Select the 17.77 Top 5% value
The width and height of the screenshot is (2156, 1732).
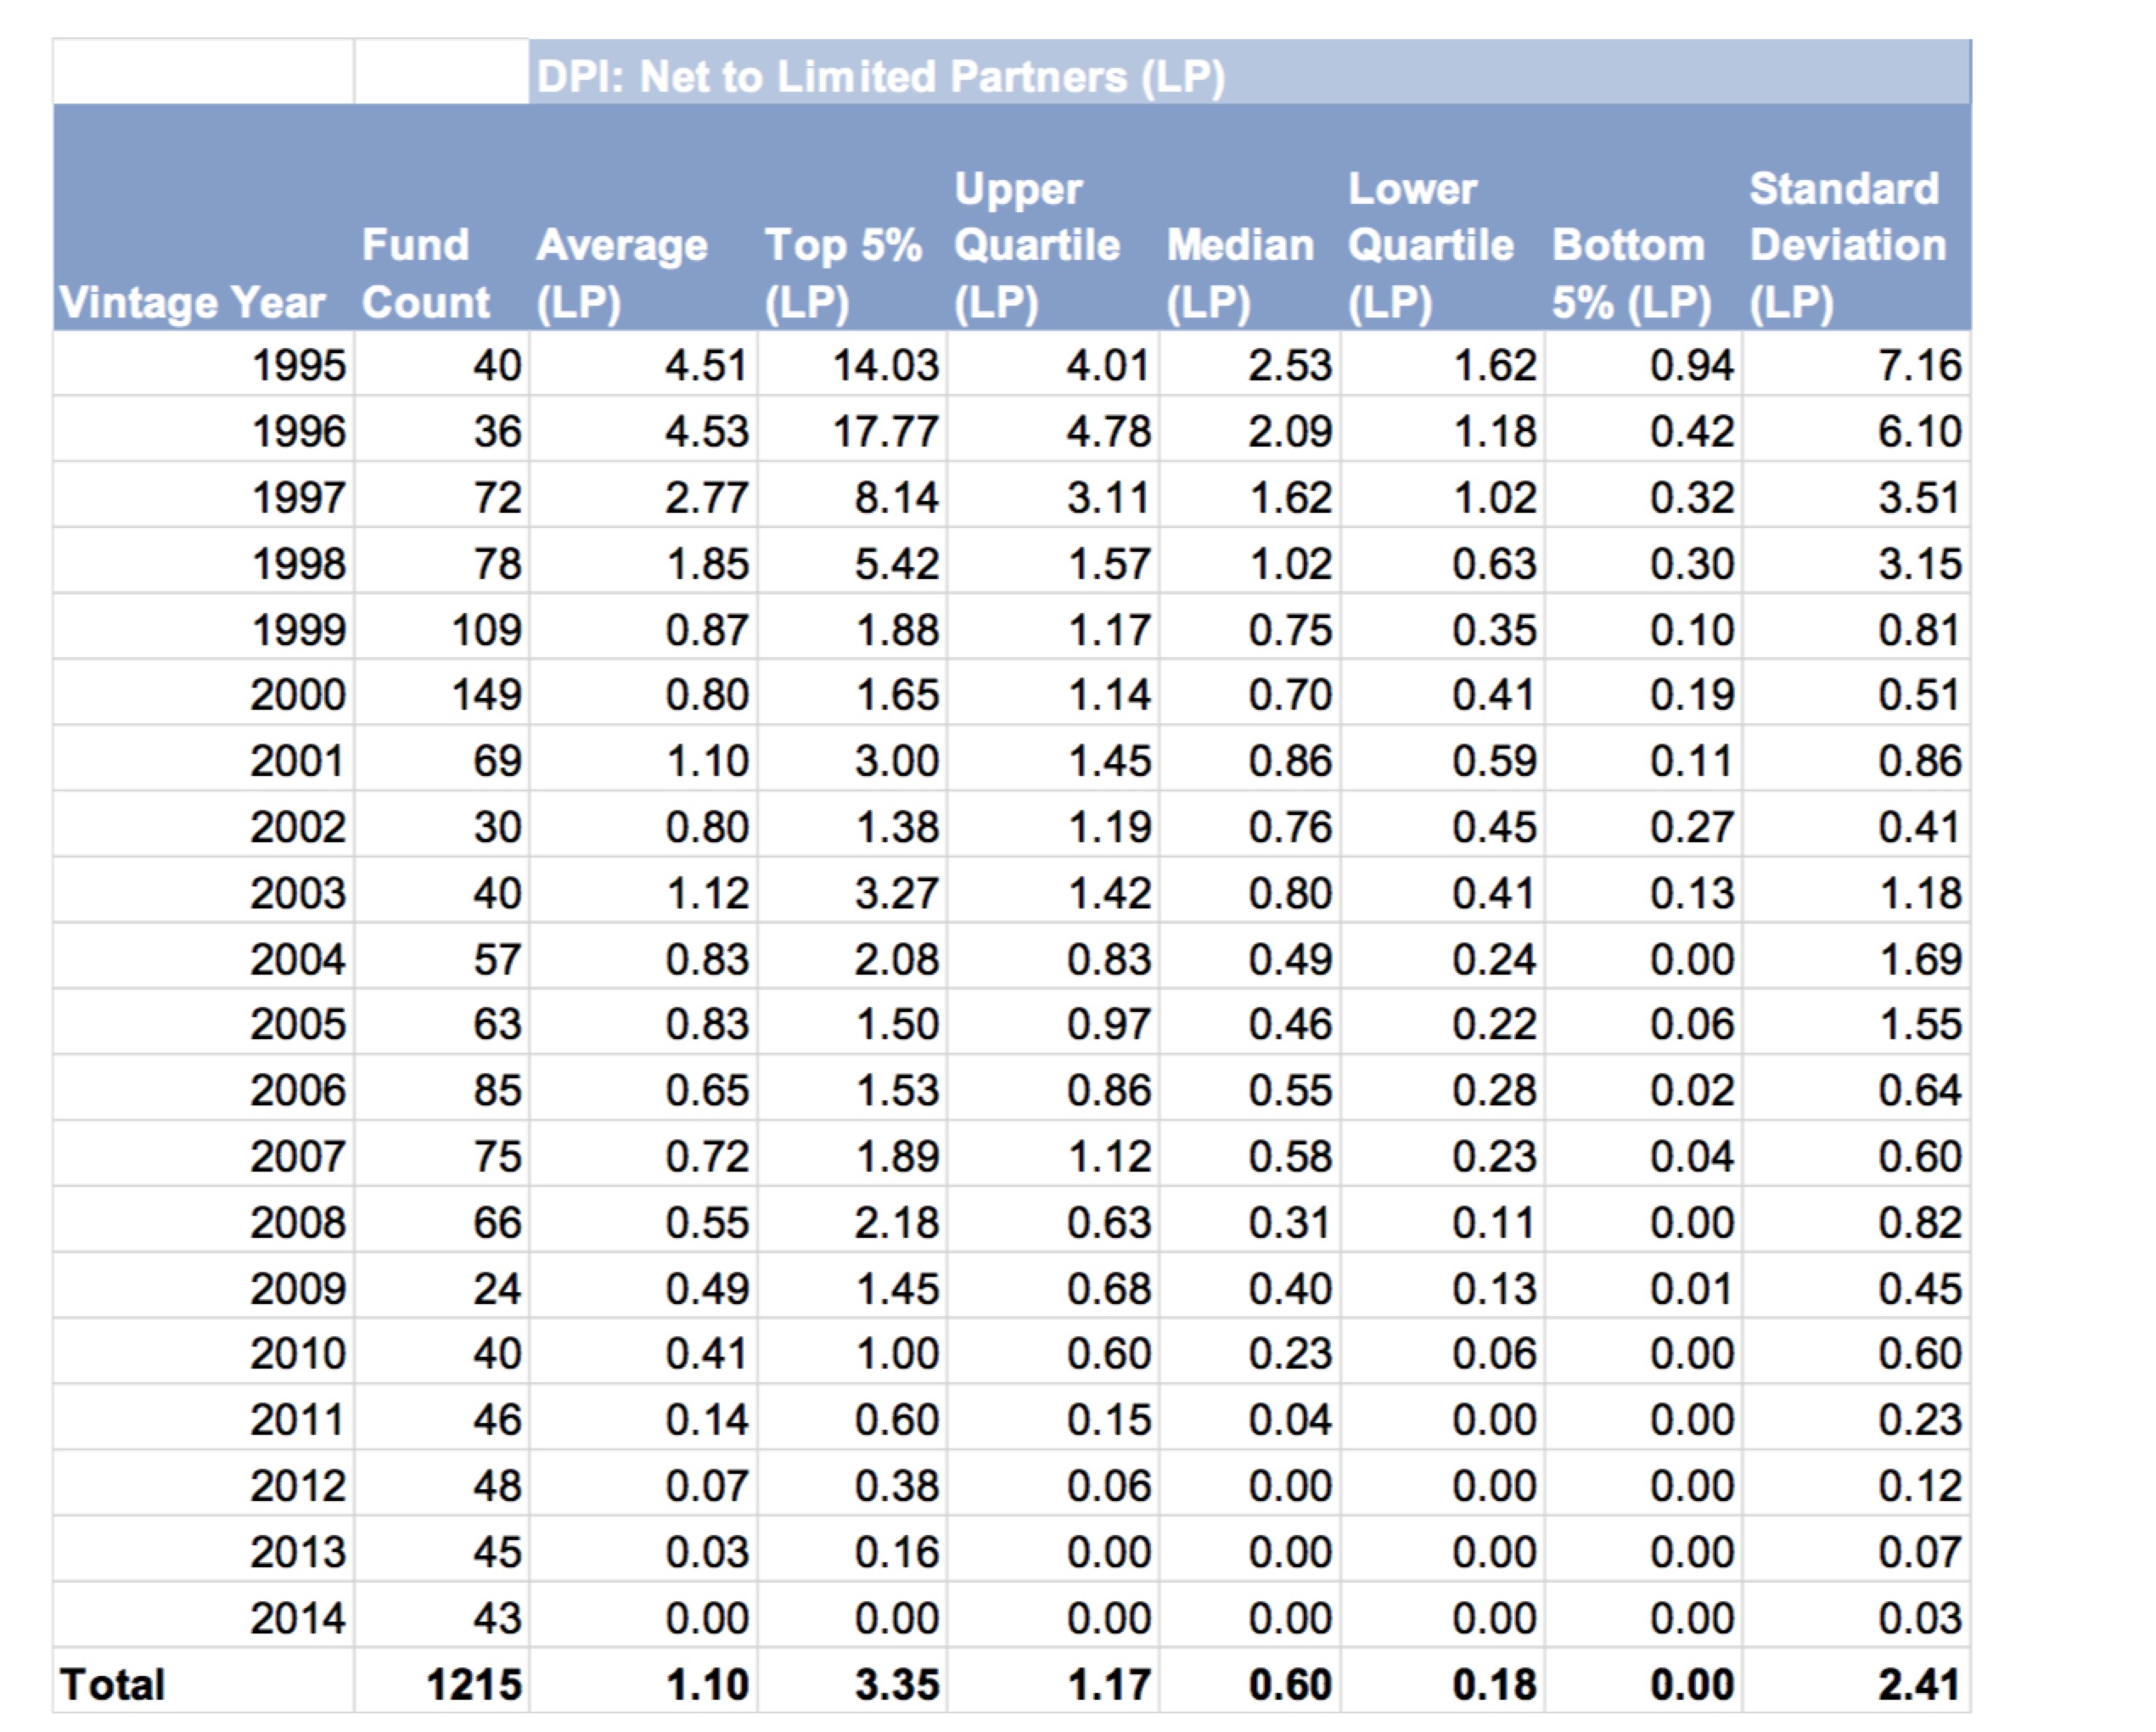click(x=885, y=431)
